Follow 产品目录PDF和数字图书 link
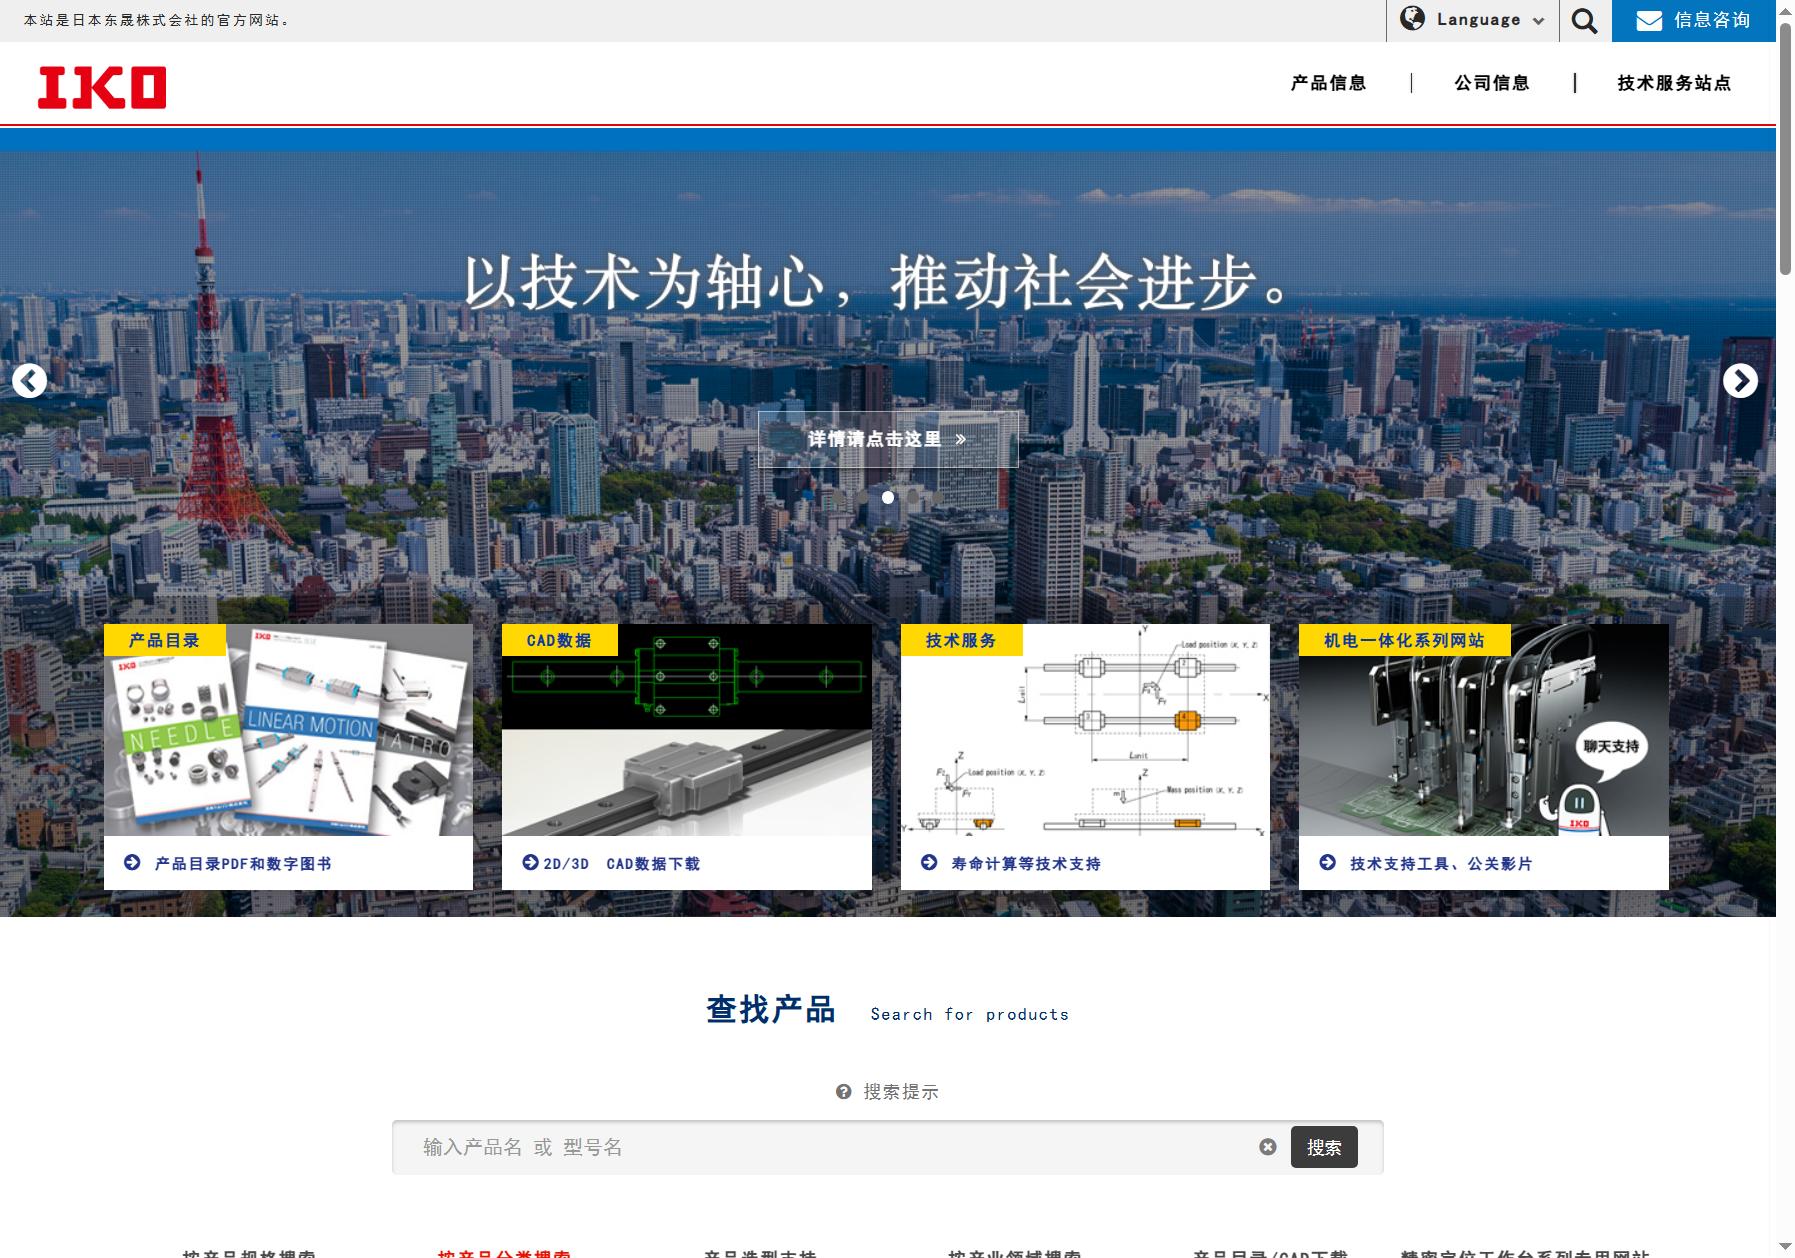1795x1258 pixels. click(x=243, y=864)
